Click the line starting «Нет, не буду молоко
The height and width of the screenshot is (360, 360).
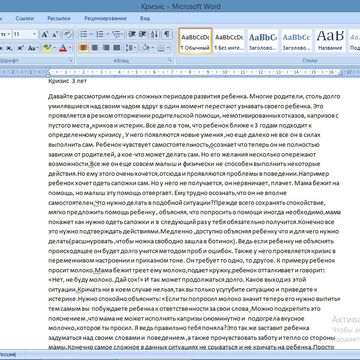click(x=177, y=280)
